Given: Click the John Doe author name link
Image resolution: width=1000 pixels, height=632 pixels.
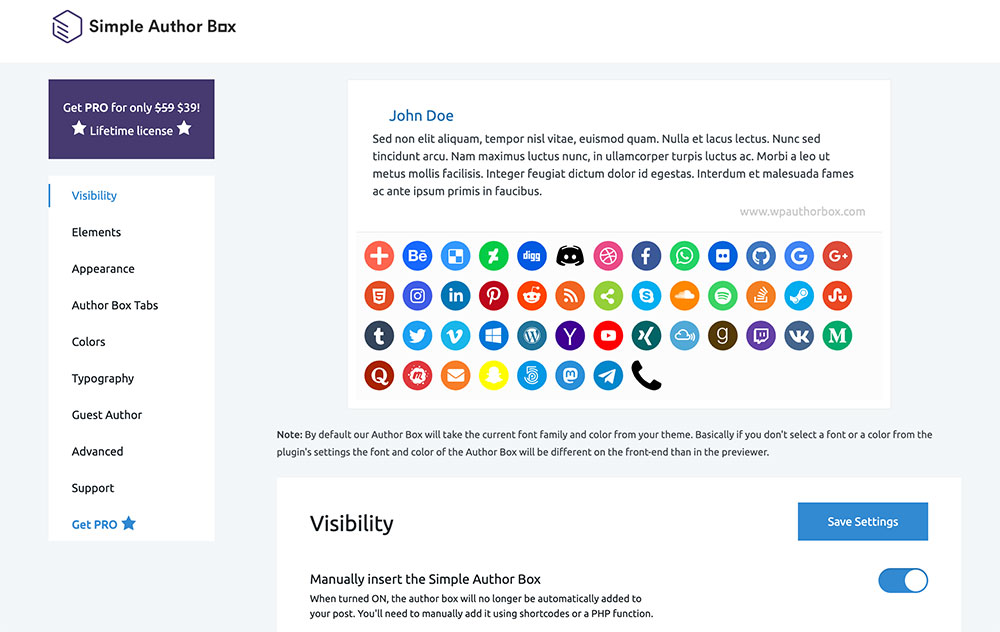Looking at the screenshot, I should click(421, 116).
